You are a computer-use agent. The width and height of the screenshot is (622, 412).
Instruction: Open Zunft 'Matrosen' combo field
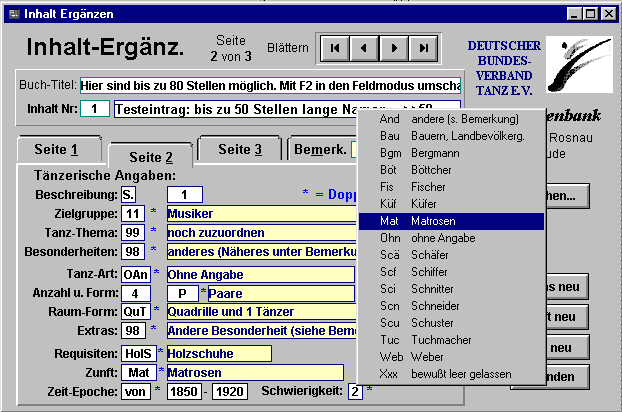(x=255, y=373)
